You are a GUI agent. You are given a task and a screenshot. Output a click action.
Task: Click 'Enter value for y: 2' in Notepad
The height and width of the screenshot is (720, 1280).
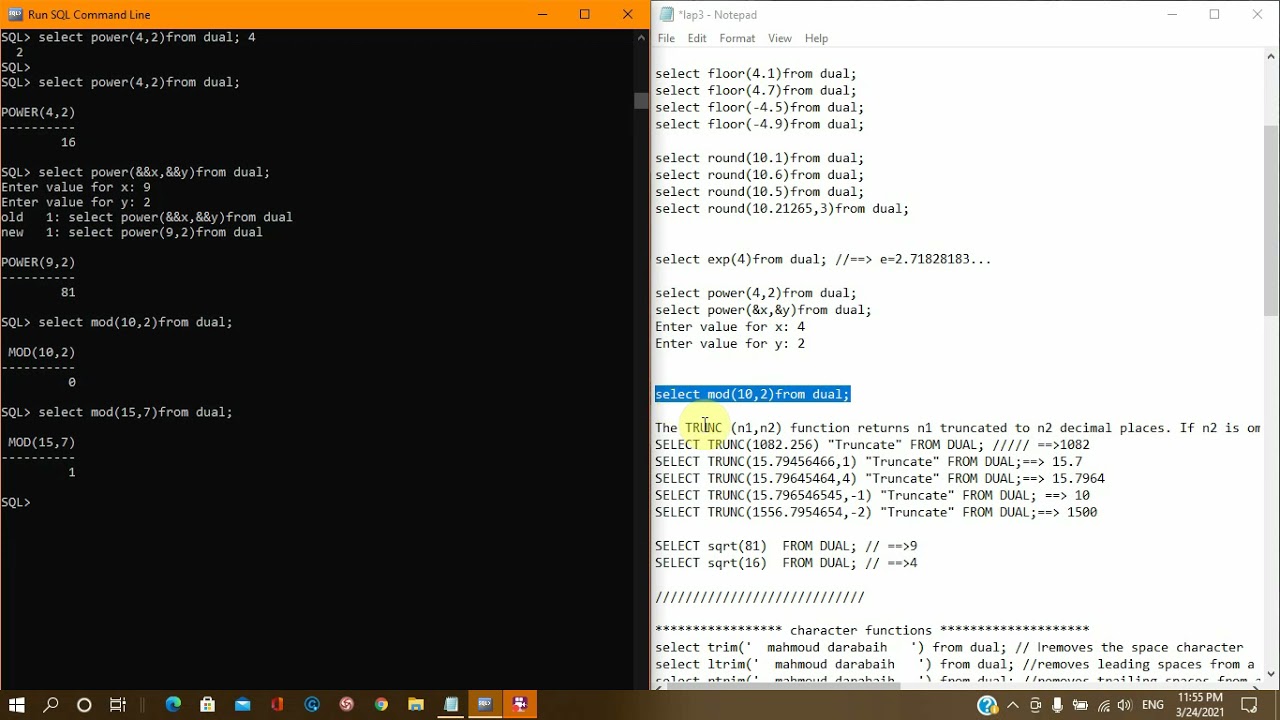(x=730, y=344)
